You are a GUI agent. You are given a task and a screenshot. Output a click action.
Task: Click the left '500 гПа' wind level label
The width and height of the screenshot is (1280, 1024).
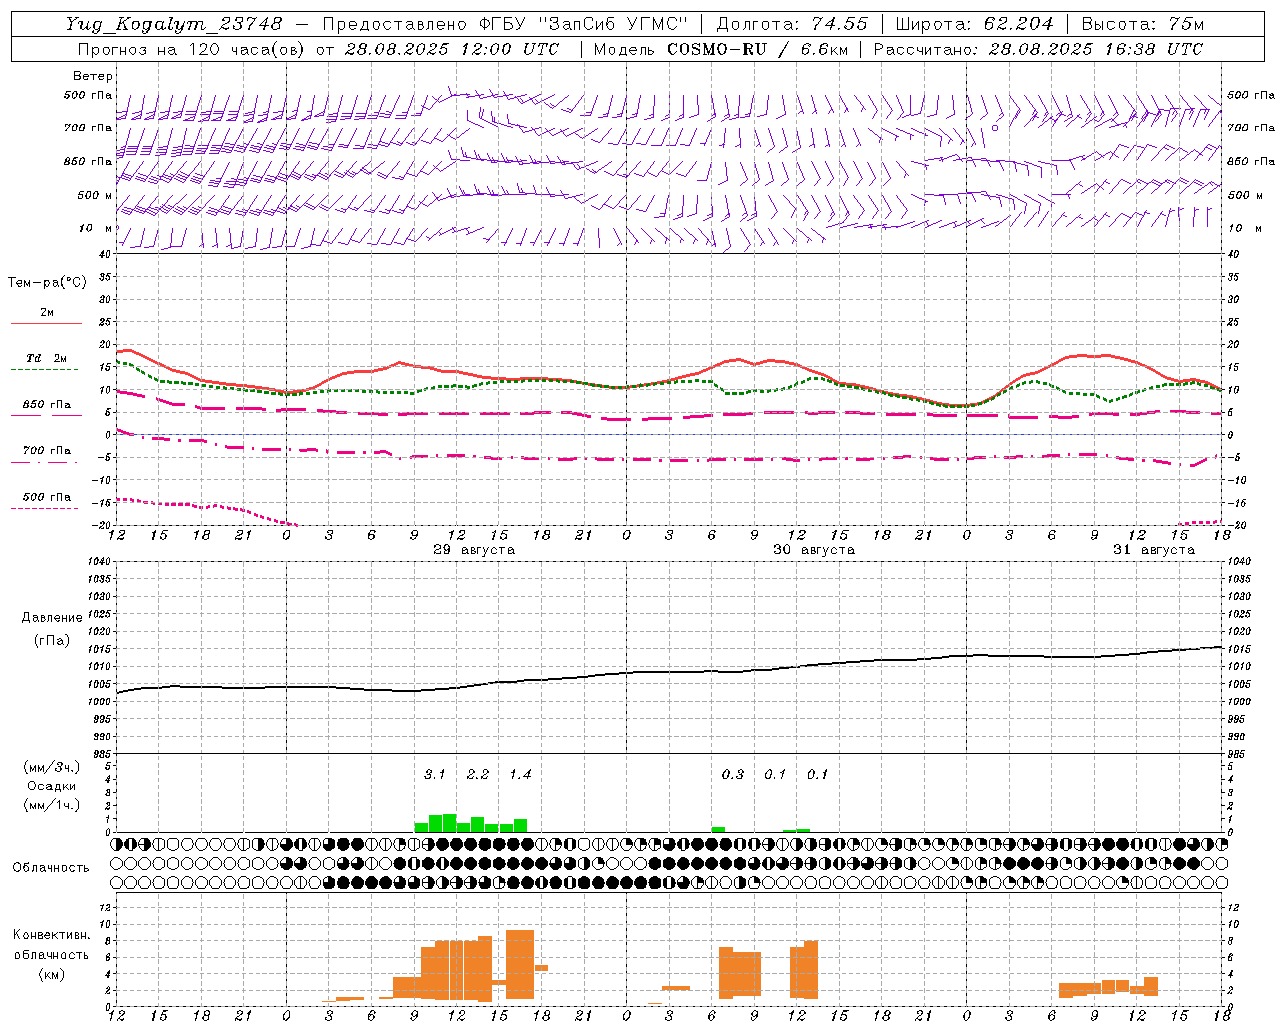(x=88, y=96)
